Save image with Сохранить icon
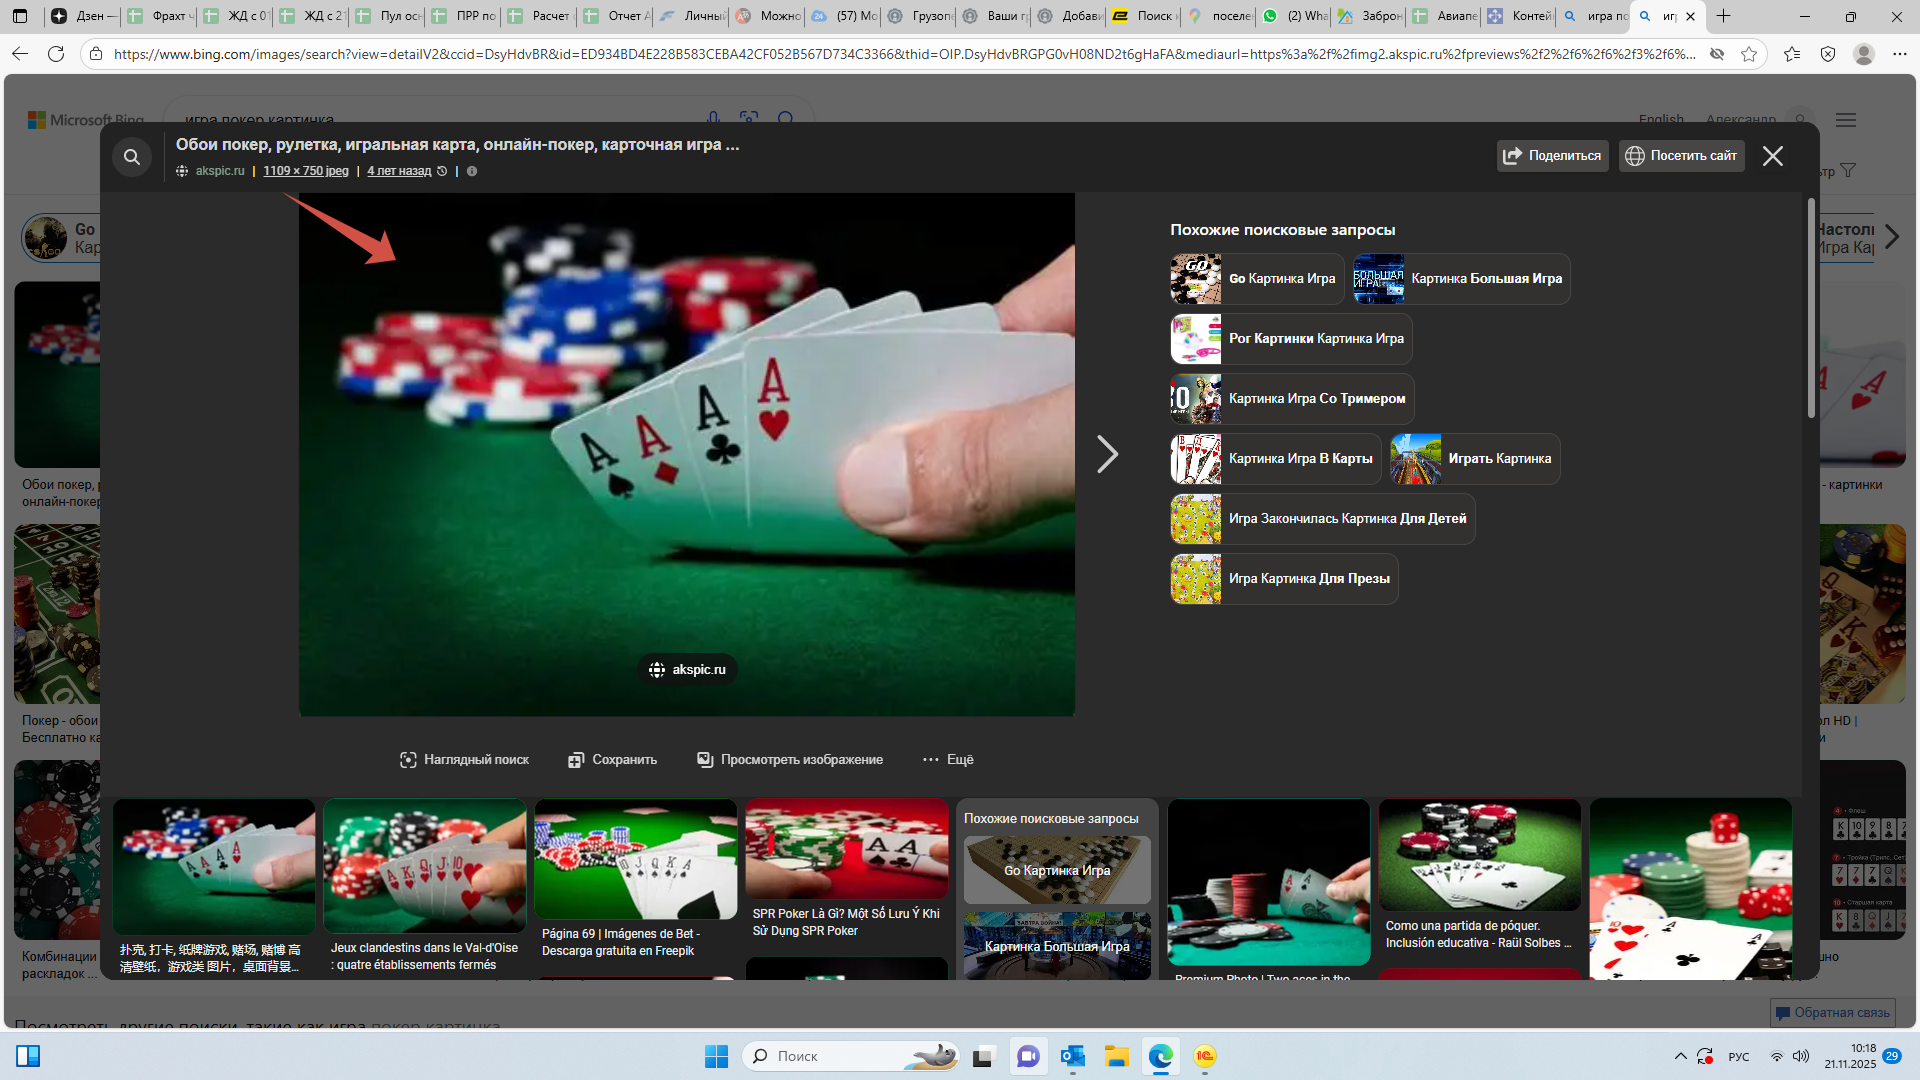Viewport: 1920px width, 1080px height. pos(612,760)
